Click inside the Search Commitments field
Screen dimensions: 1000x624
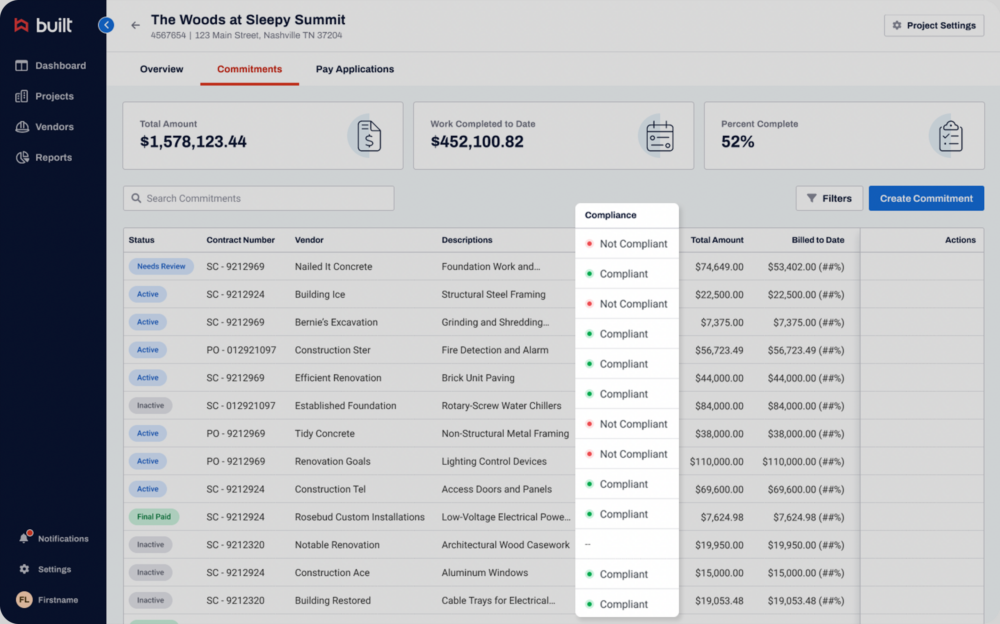pyautogui.click(x=258, y=198)
